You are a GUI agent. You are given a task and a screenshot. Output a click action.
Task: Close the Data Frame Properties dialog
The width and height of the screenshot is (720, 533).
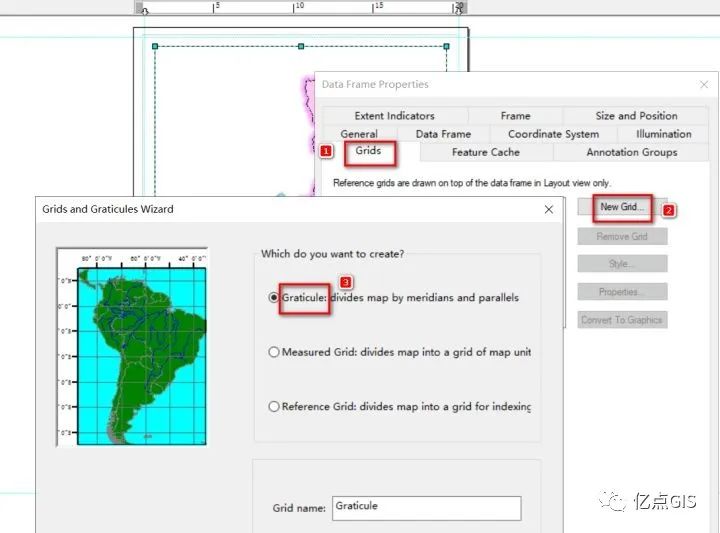pos(704,84)
